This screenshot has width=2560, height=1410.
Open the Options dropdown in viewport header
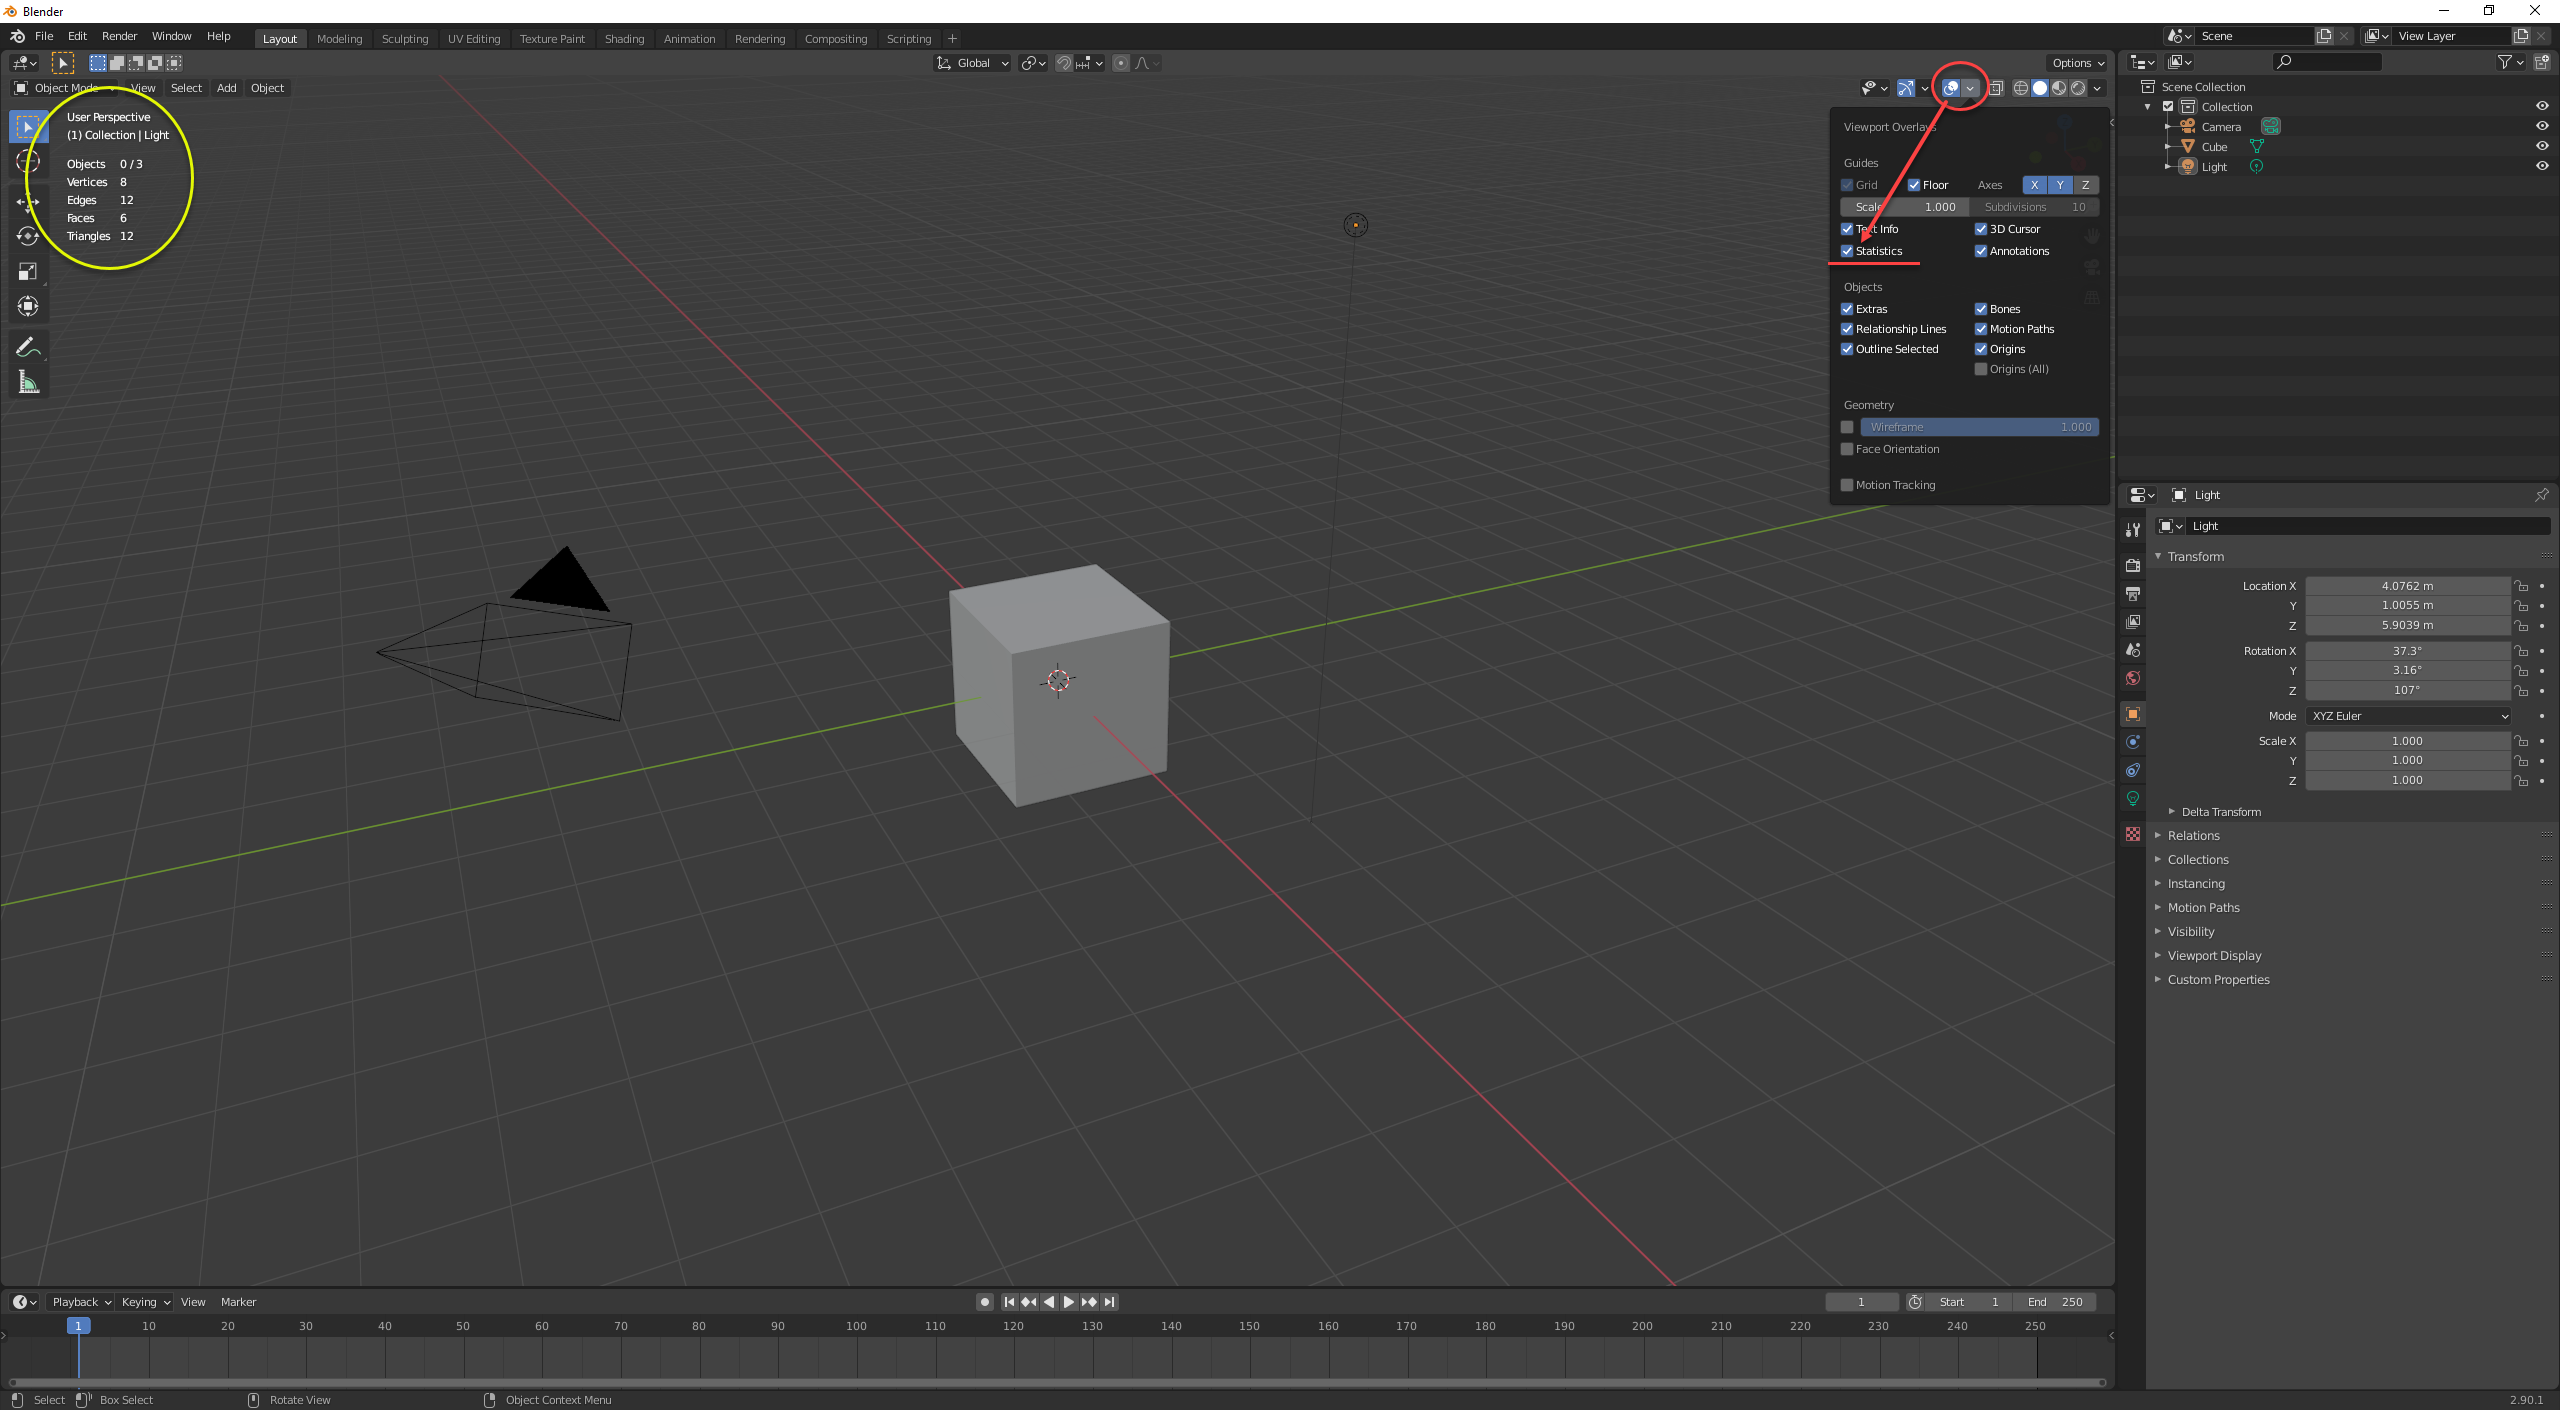click(2078, 63)
